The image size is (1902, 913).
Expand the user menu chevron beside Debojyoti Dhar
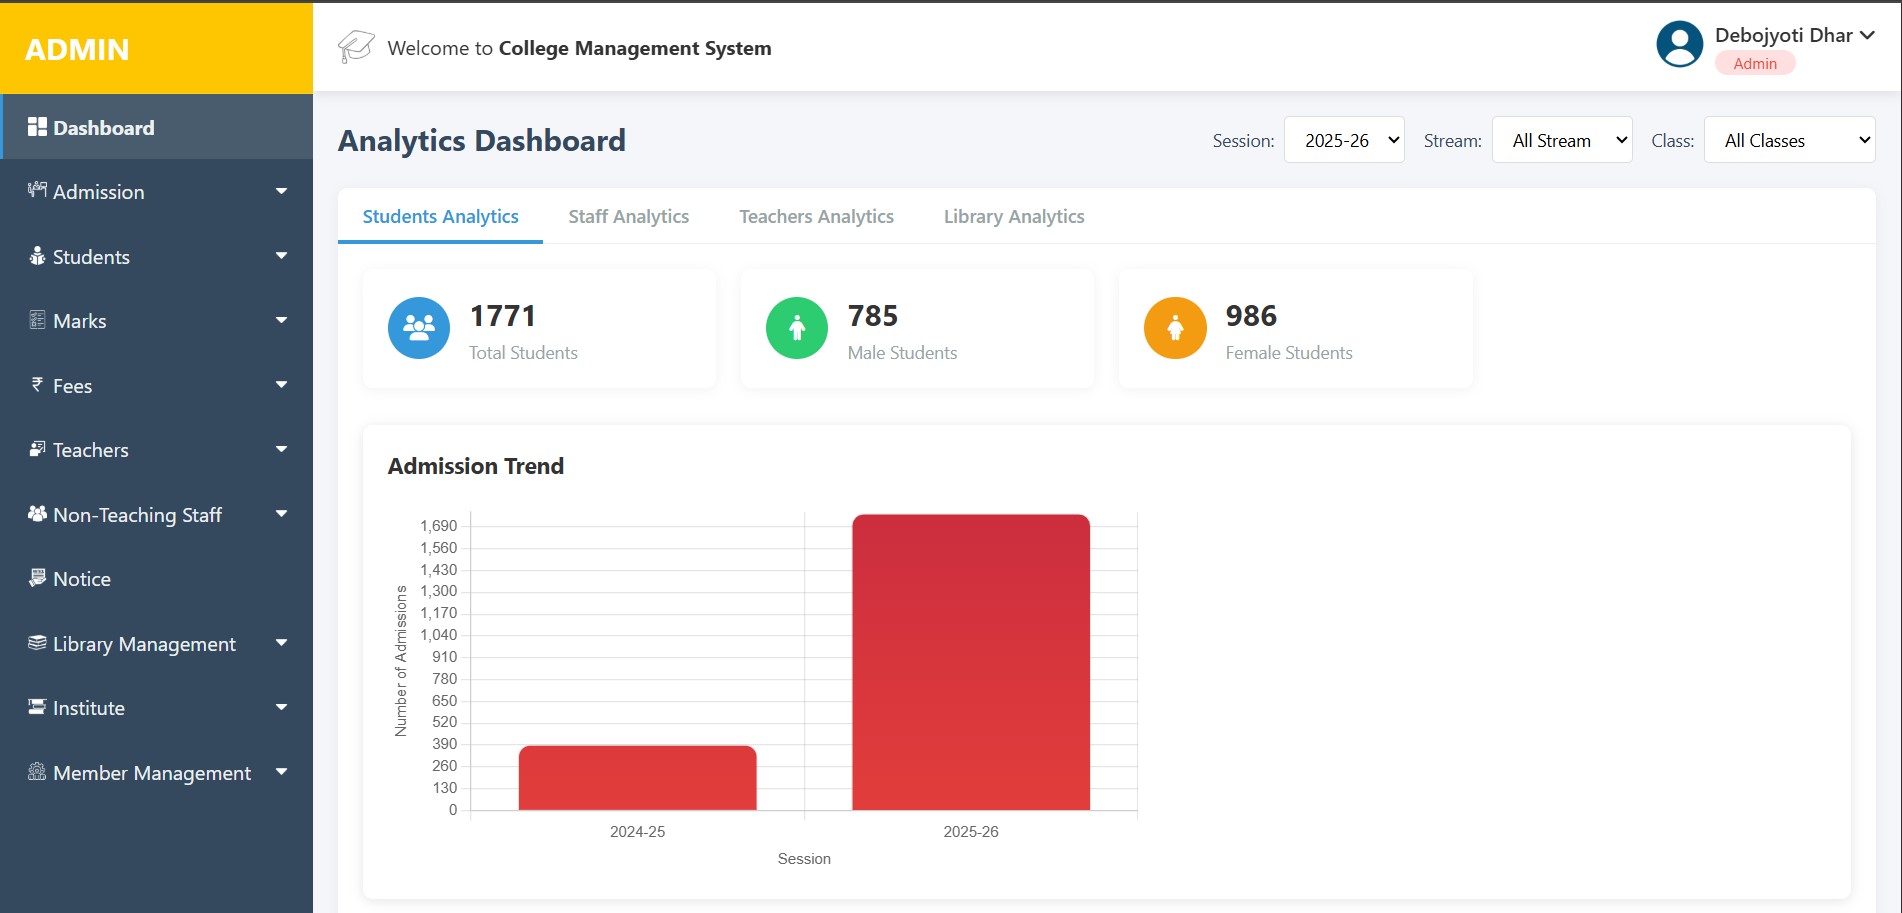coord(1866,35)
